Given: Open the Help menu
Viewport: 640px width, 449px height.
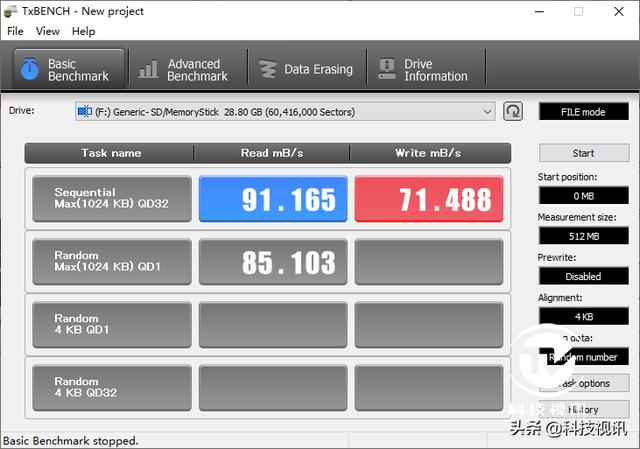Looking at the screenshot, I should [x=83, y=31].
